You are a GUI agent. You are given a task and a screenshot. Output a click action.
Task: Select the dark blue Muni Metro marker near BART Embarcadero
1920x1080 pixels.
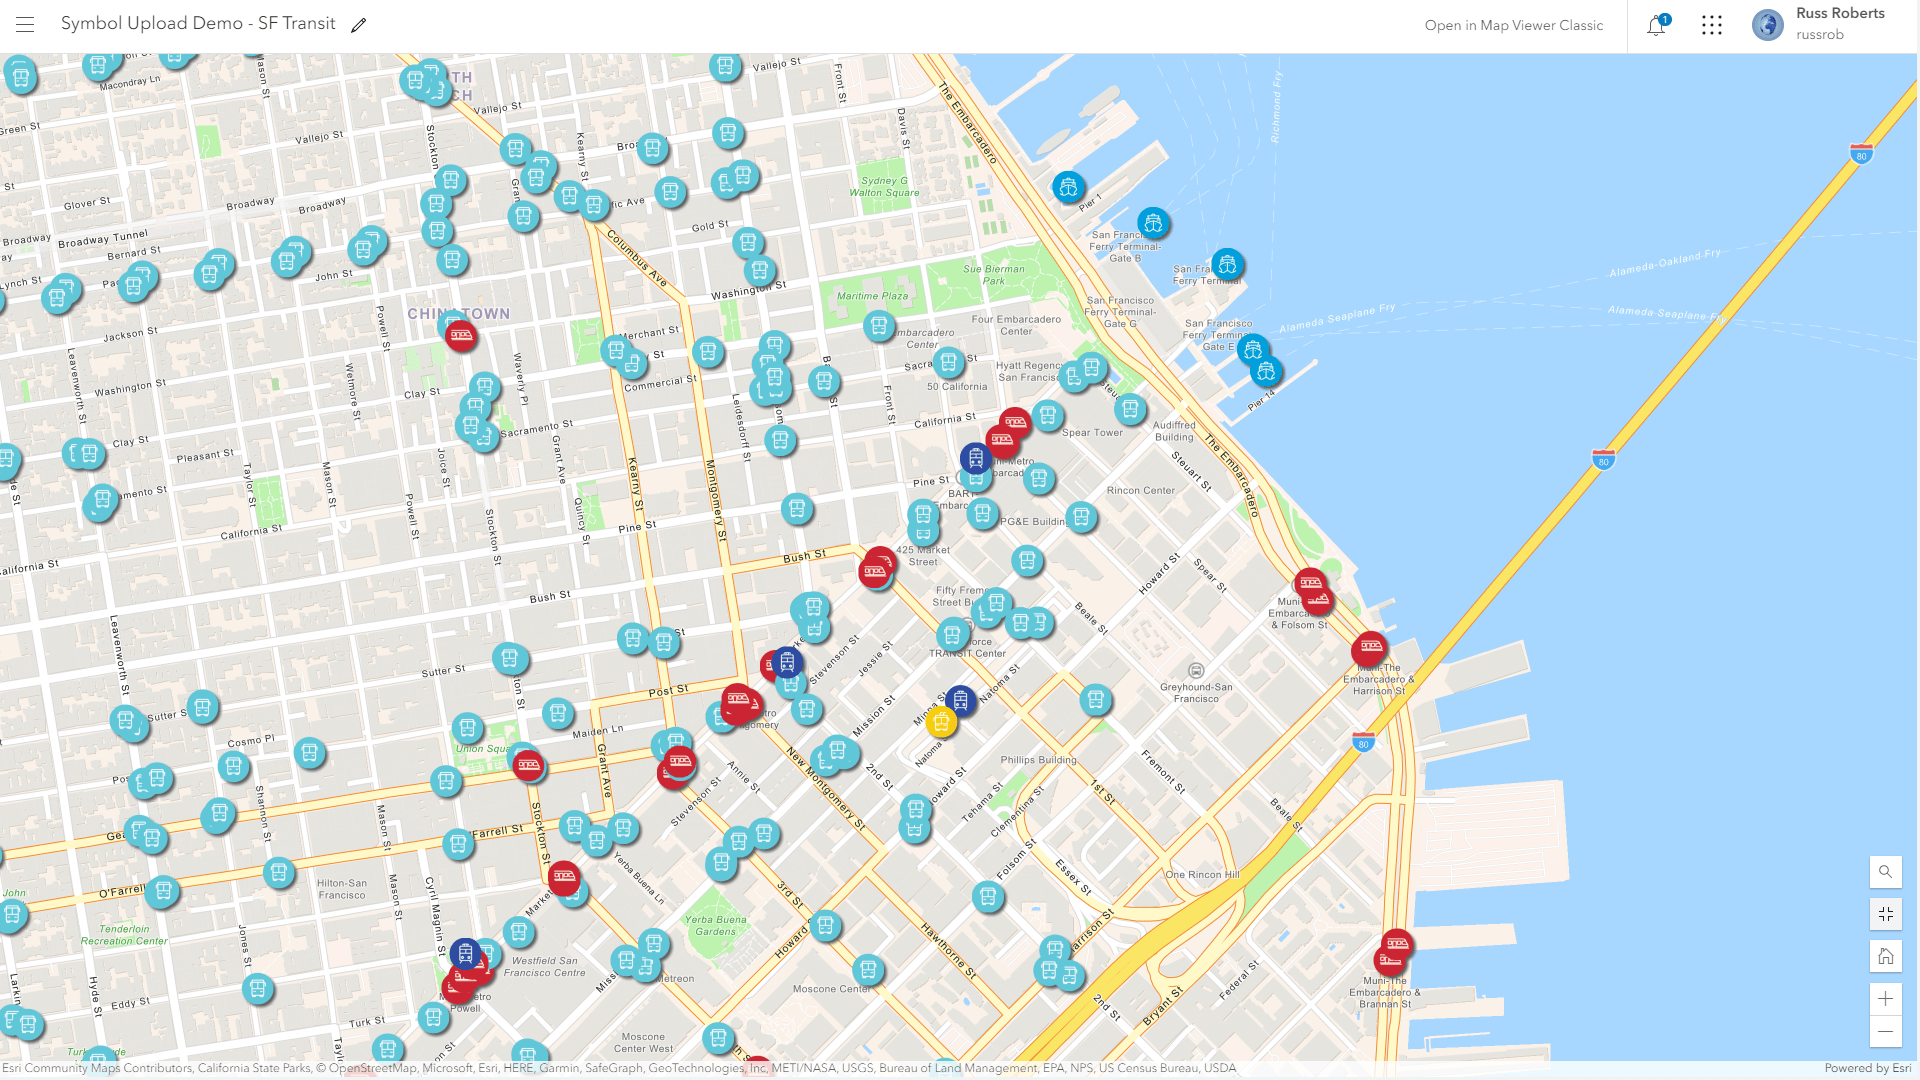[x=975, y=459]
